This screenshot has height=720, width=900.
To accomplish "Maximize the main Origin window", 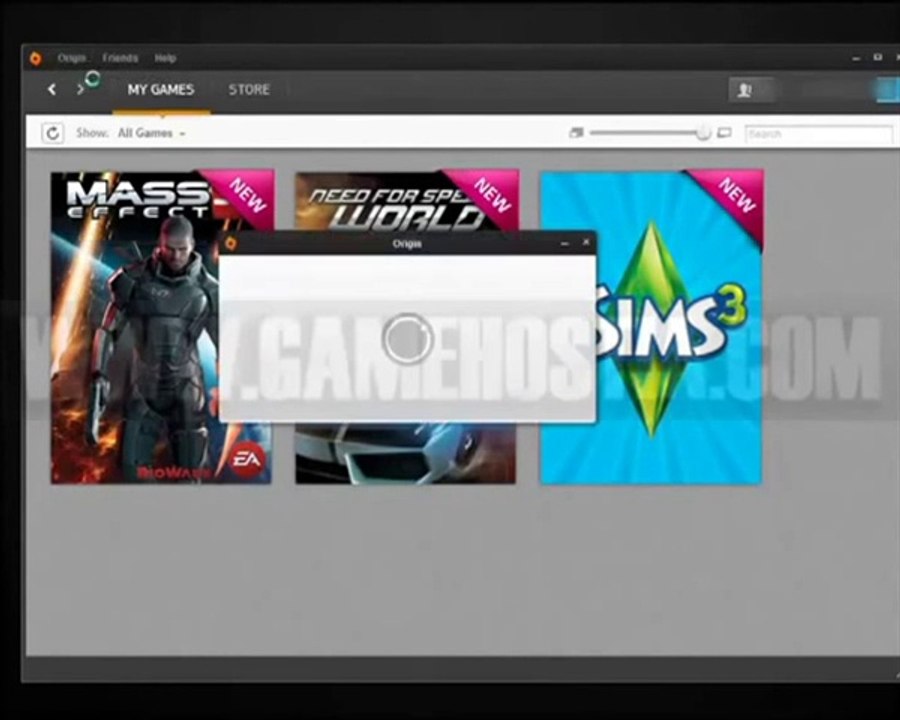I will (877, 57).
